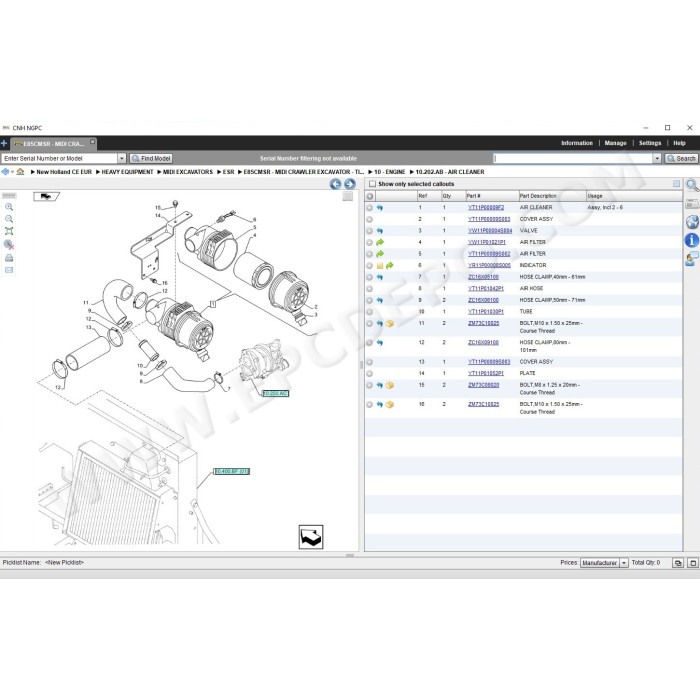Open the blue information icon in sidebar

click(x=692, y=240)
